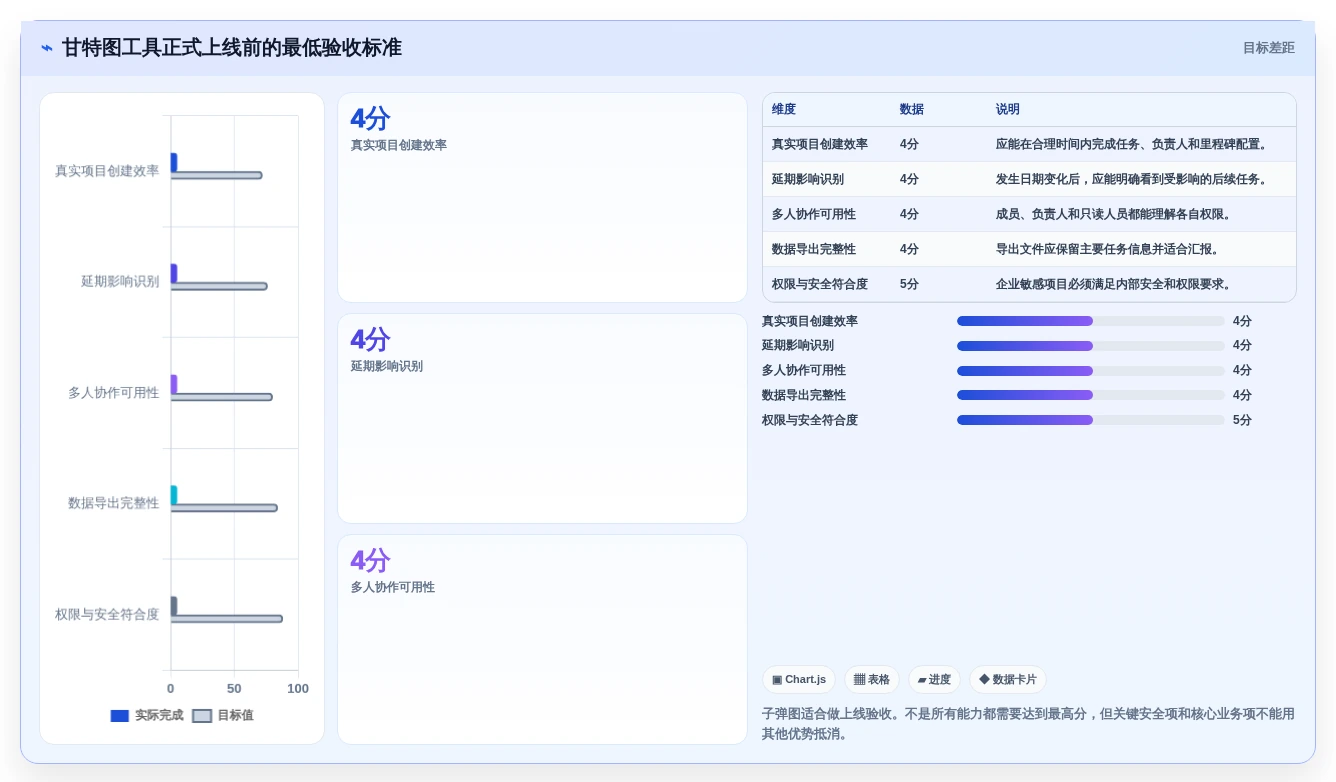Click table cell 延期影响识别
The image size is (1336, 782).
(808, 180)
